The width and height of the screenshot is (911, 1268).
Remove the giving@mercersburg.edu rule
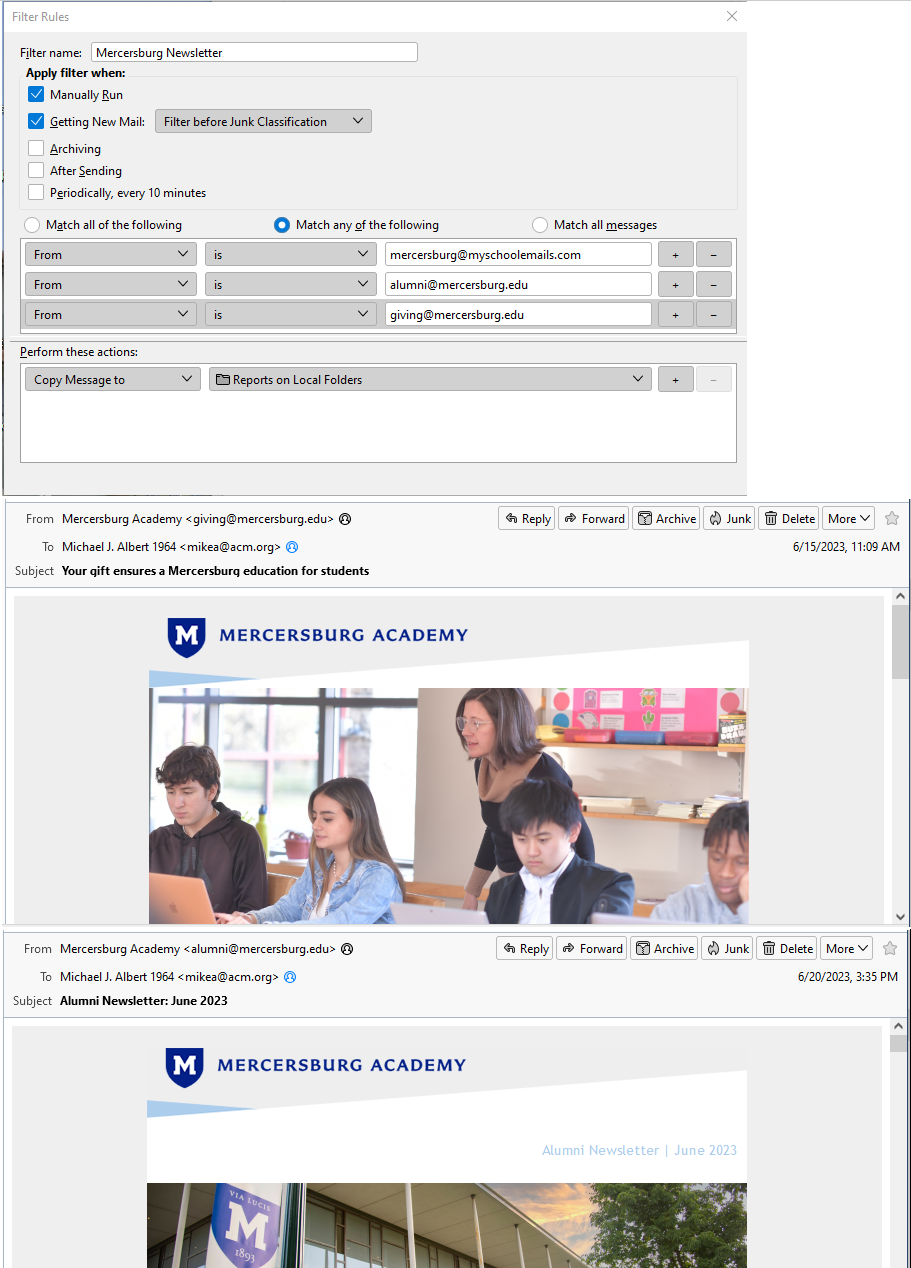pyautogui.click(x=714, y=315)
